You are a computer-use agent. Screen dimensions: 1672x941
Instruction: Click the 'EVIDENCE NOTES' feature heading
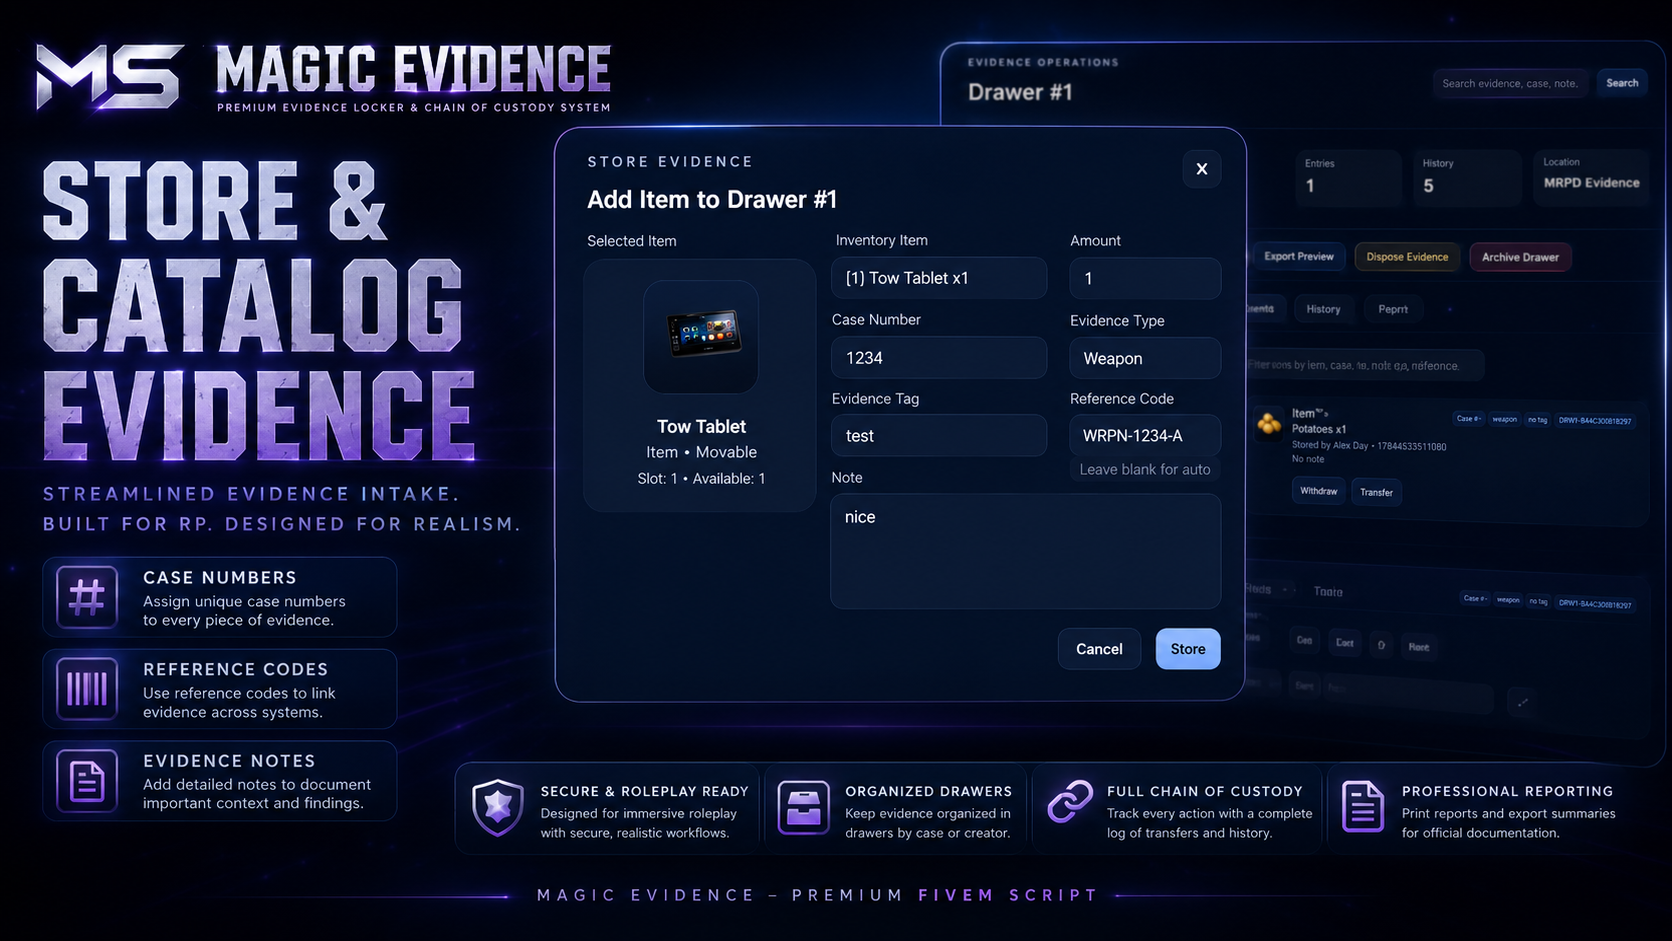pyautogui.click(x=229, y=761)
